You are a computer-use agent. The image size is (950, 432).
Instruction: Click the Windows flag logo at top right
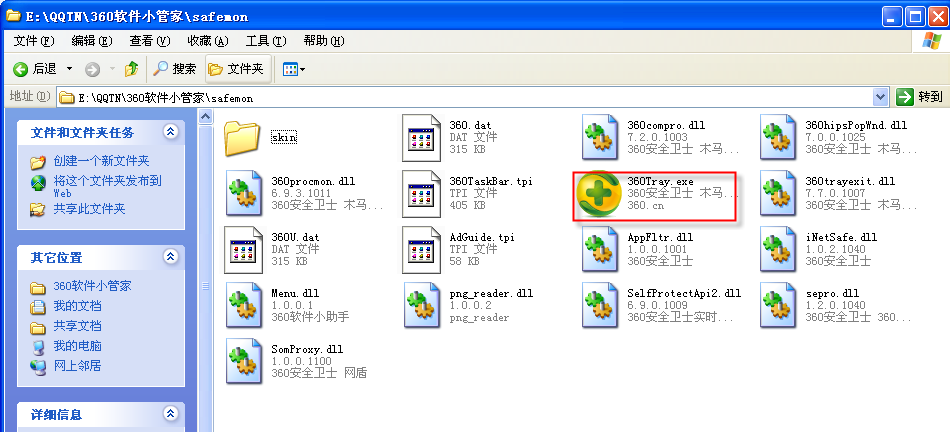pyautogui.click(x=931, y=41)
